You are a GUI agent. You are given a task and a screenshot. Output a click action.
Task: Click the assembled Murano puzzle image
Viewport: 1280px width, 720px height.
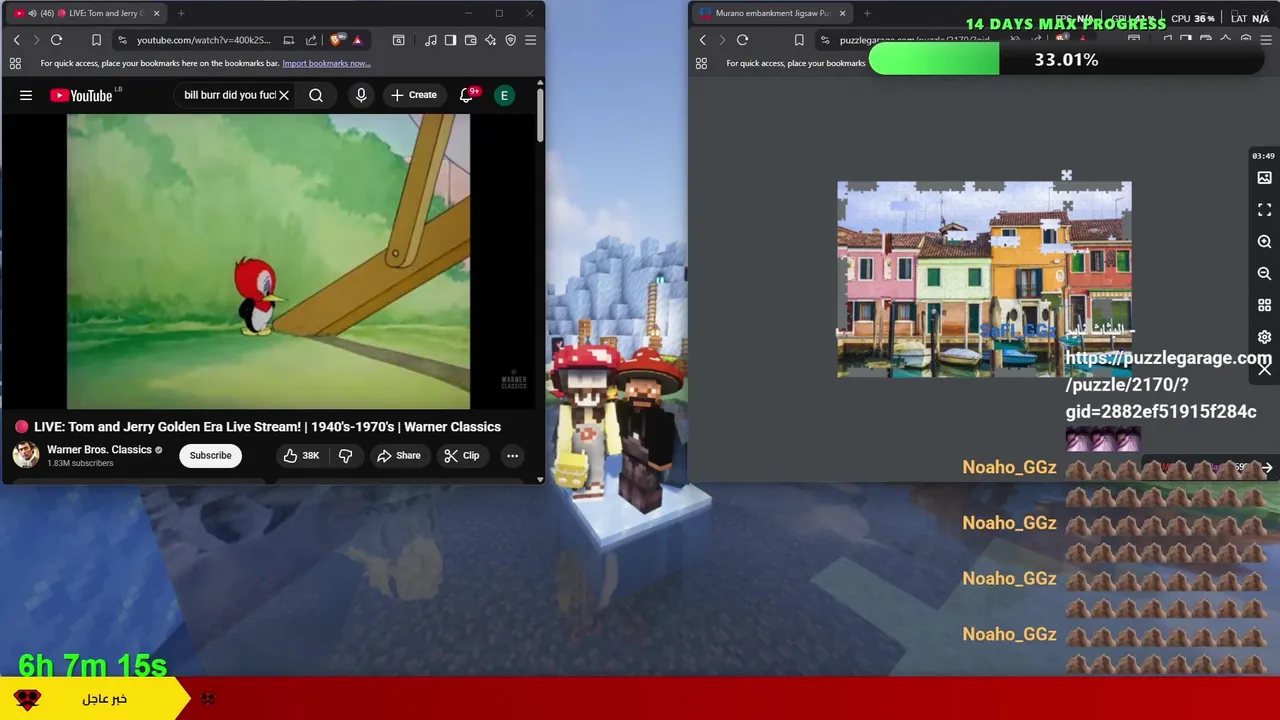pyautogui.click(x=984, y=279)
